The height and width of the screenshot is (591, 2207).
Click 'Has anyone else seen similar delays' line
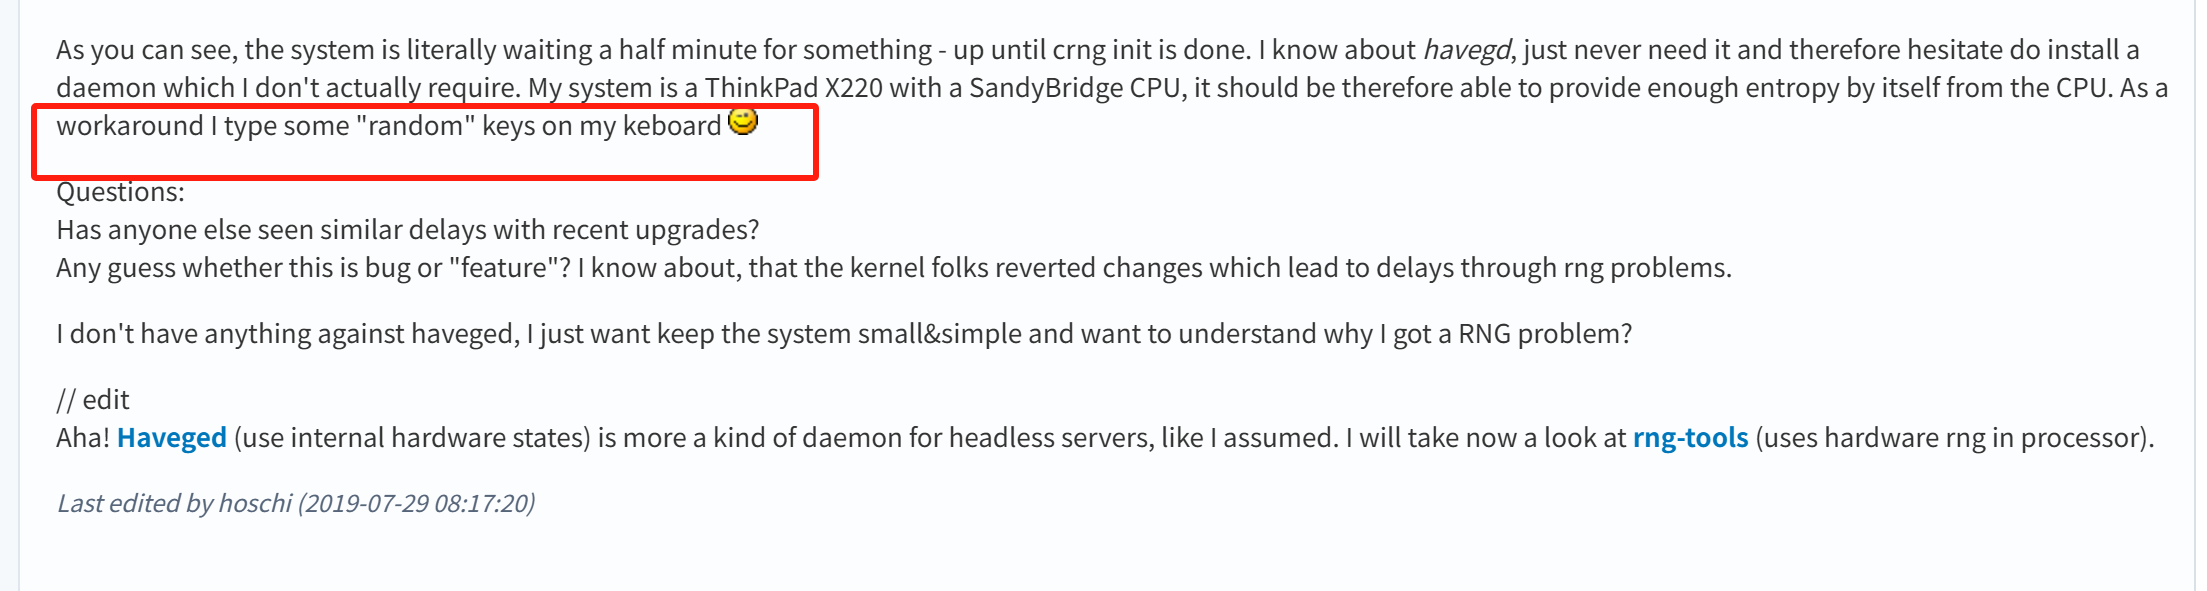[408, 230]
